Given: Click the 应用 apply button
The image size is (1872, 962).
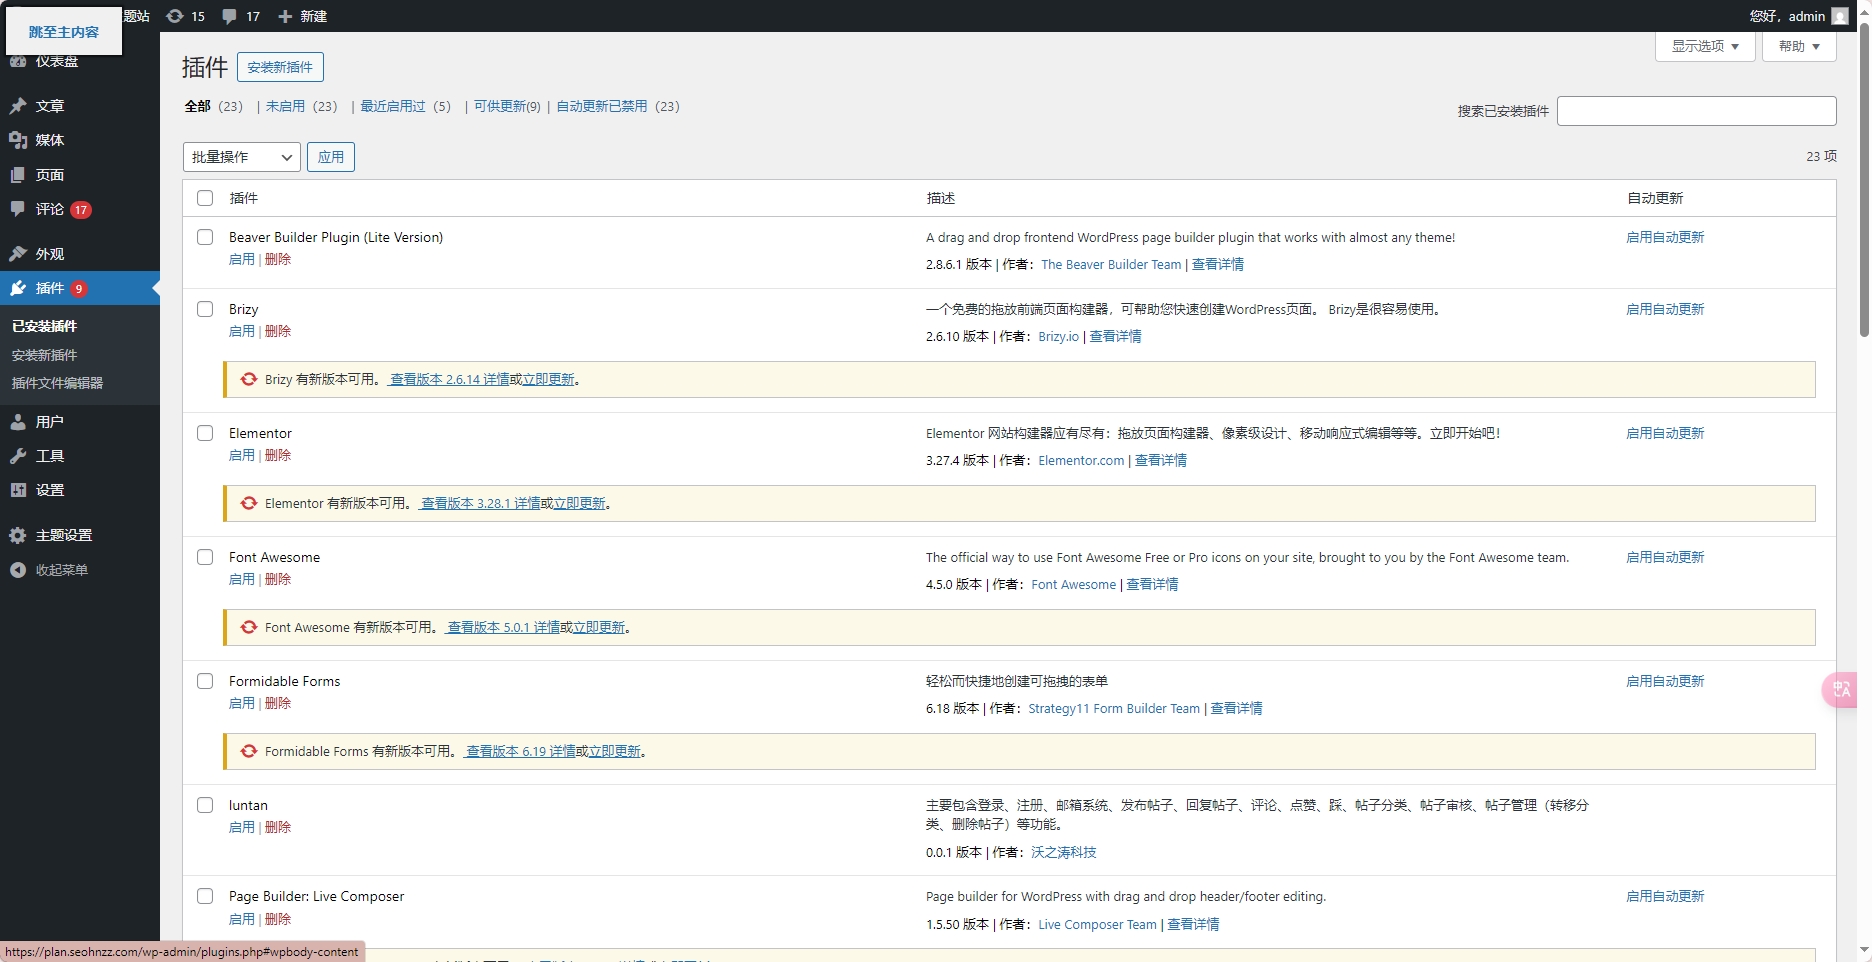Looking at the screenshot, I should (331, 157).
